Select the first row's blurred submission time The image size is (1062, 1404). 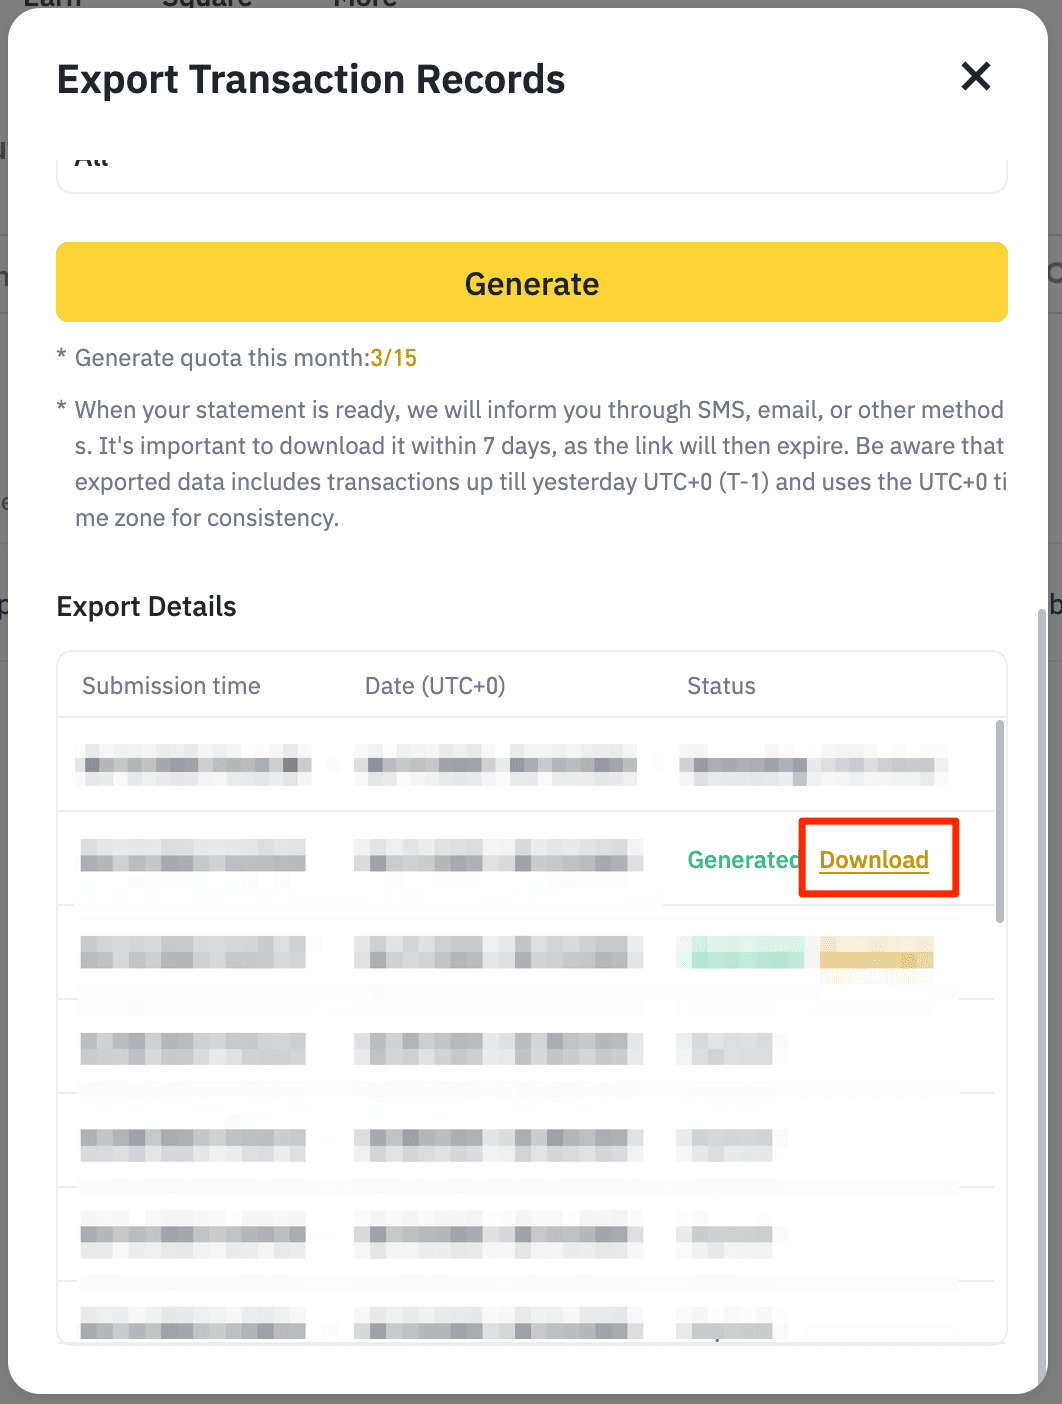point(194,765)
